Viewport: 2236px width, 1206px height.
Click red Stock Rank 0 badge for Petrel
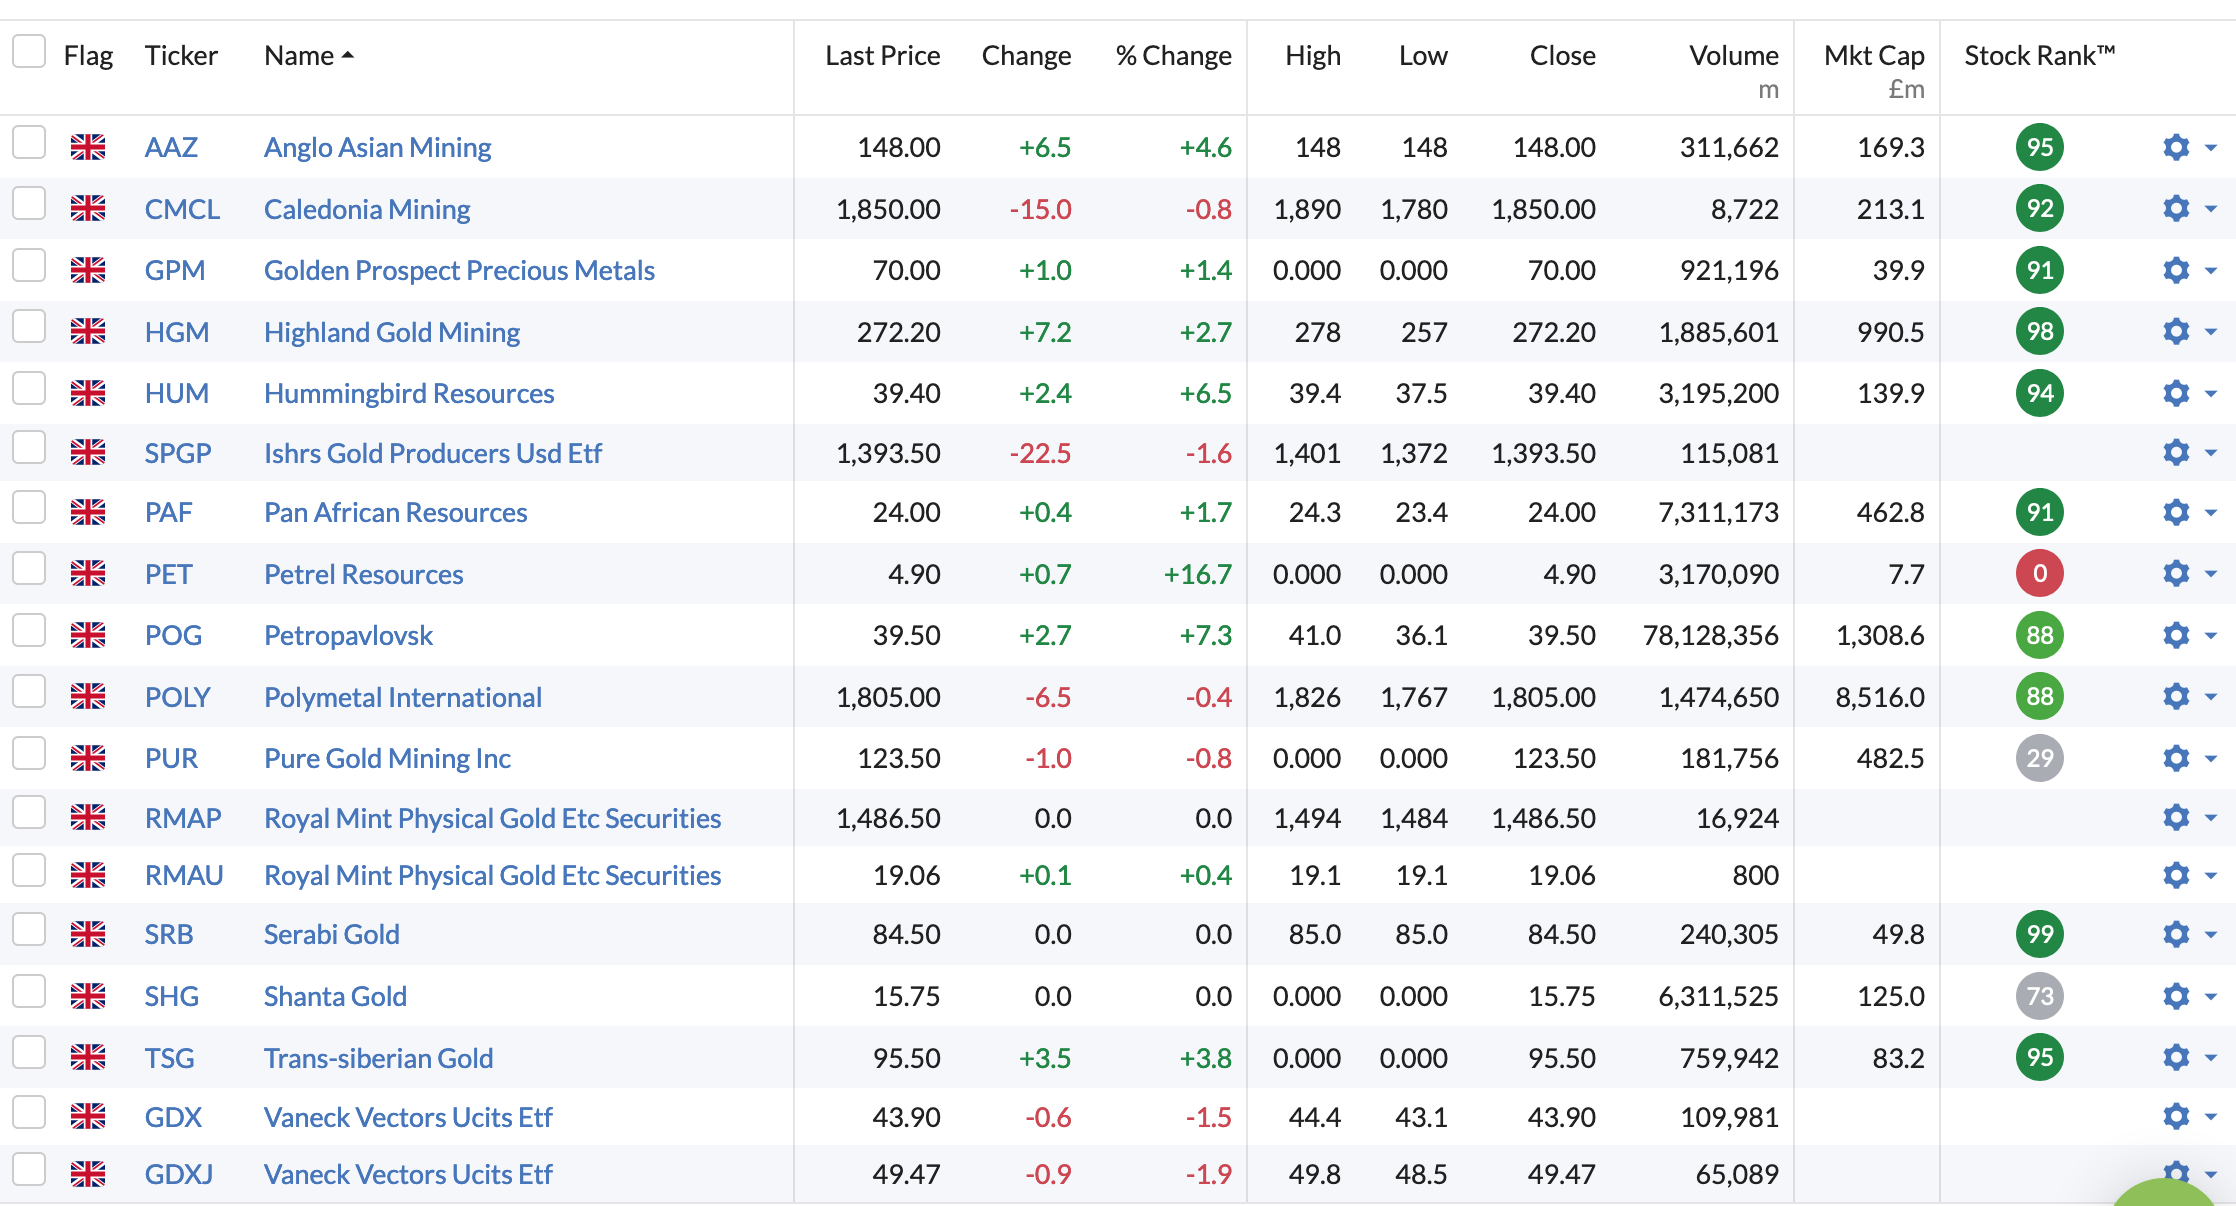pos(2040,573)
